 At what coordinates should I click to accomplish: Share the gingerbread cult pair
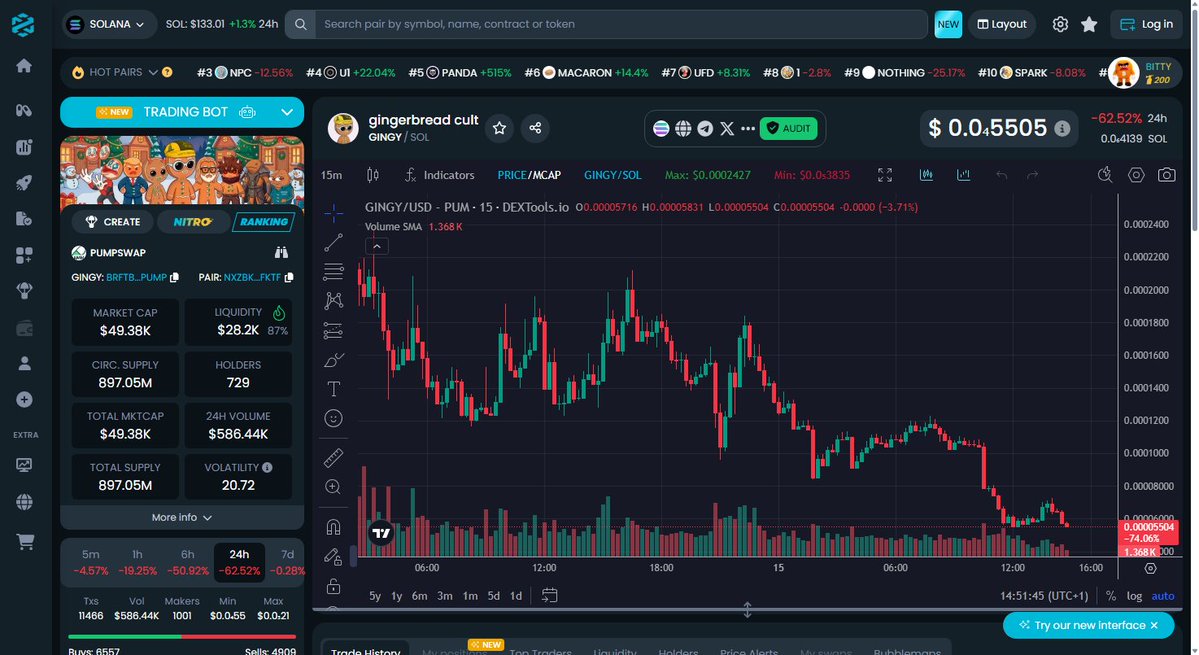point(535,128)
